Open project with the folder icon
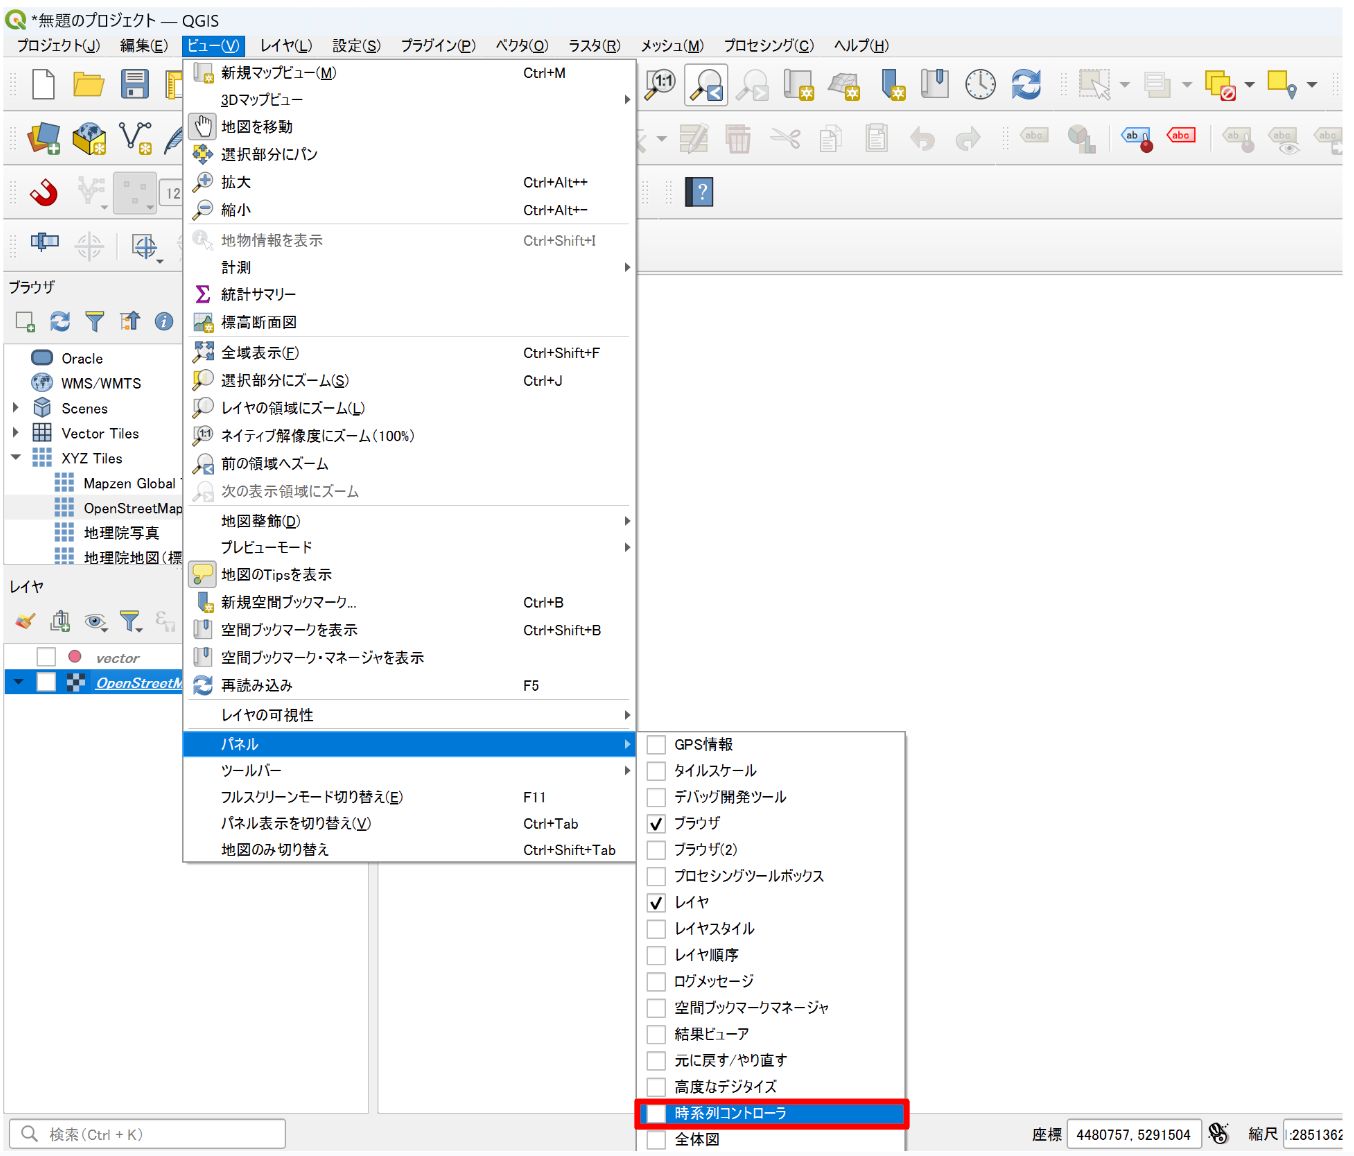The image size is (1354, 1156). 88,85
